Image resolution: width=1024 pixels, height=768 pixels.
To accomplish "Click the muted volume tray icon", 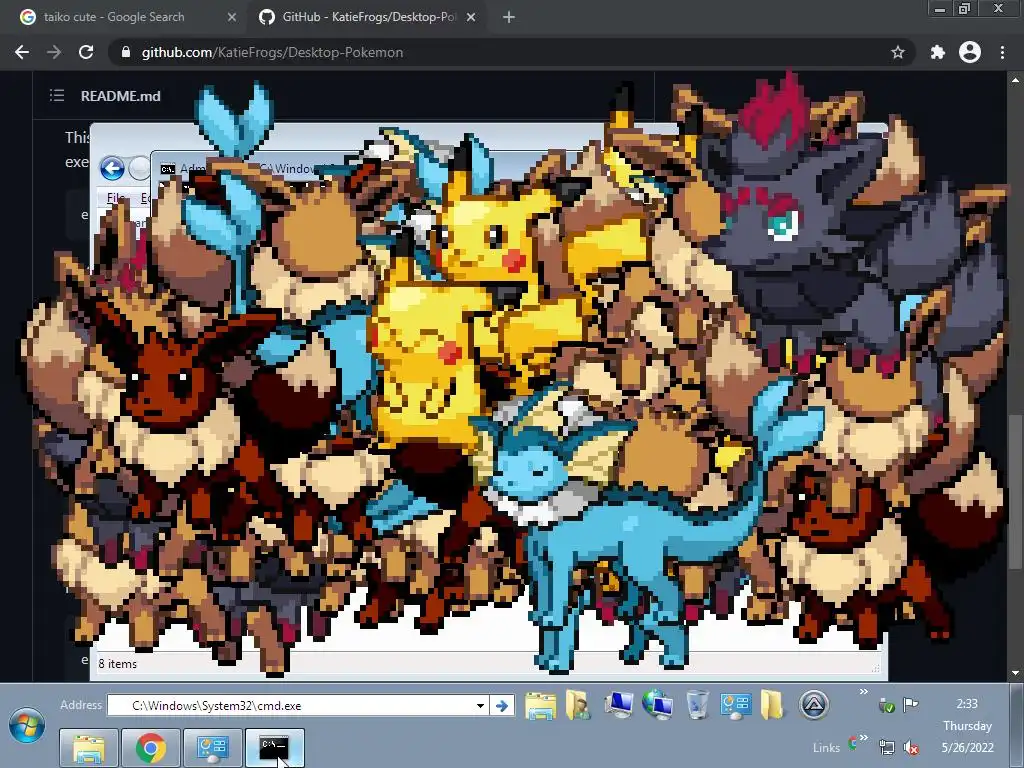I will pyautogui.click(x=910, y=747).
